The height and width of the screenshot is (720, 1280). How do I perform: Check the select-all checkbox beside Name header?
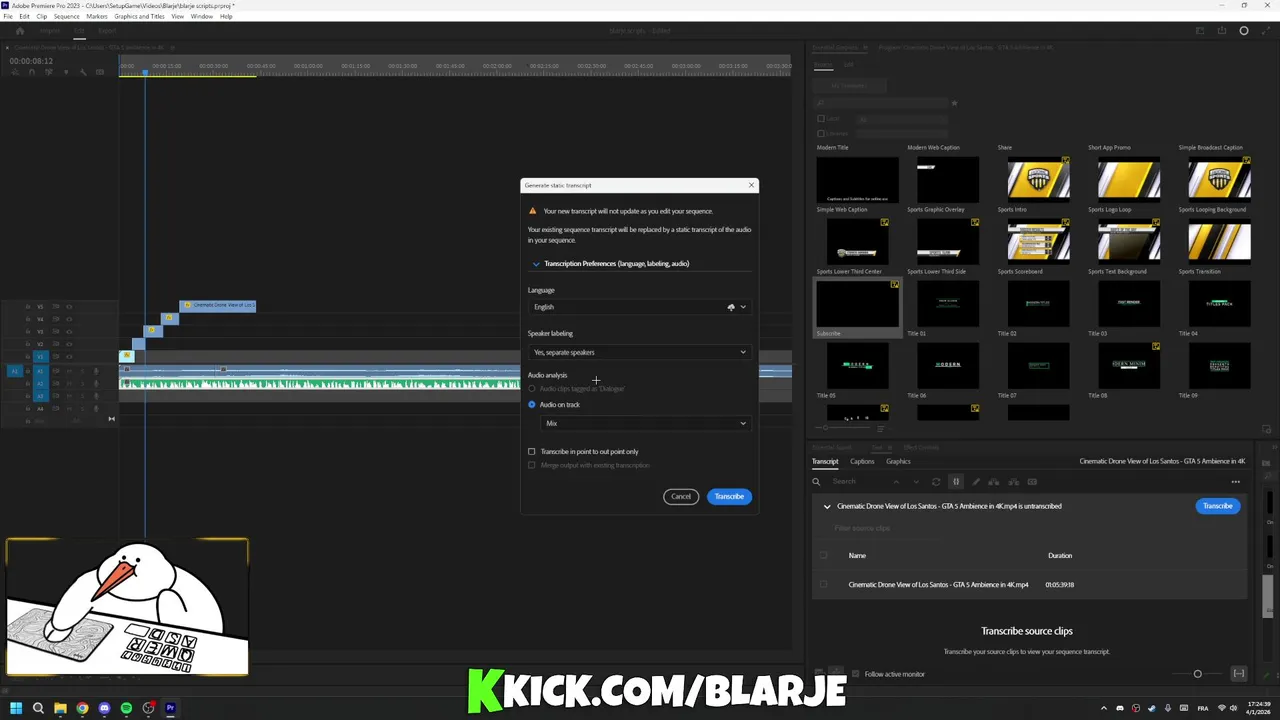(x=824, y=556)
